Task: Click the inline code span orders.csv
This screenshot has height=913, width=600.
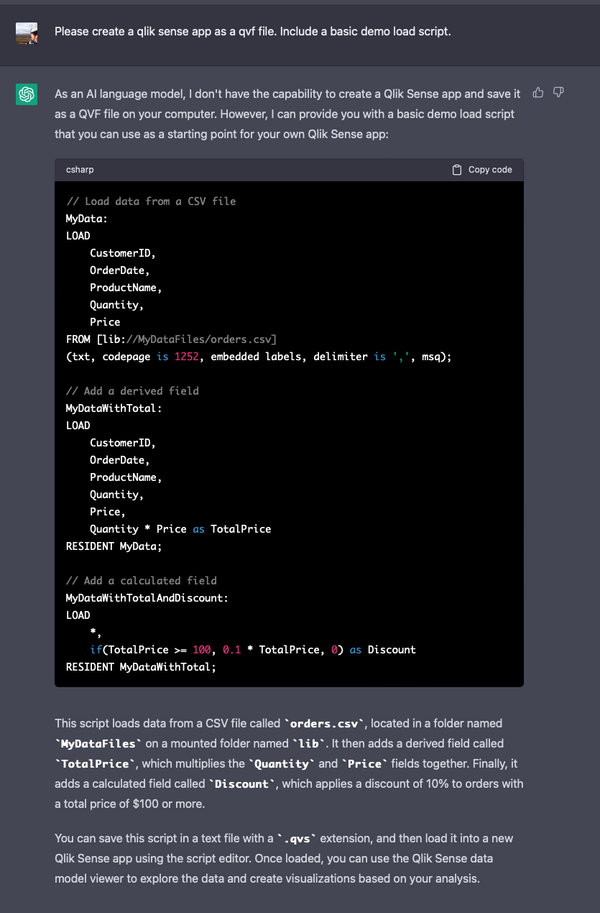Action: [x=322, y=724]
